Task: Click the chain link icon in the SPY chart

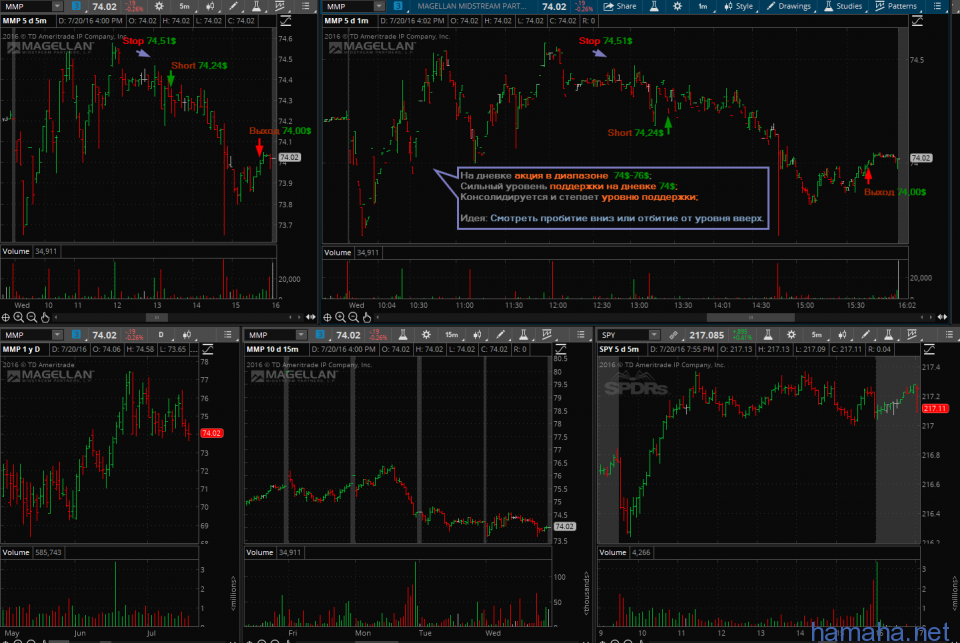Action: pos(673,335)
